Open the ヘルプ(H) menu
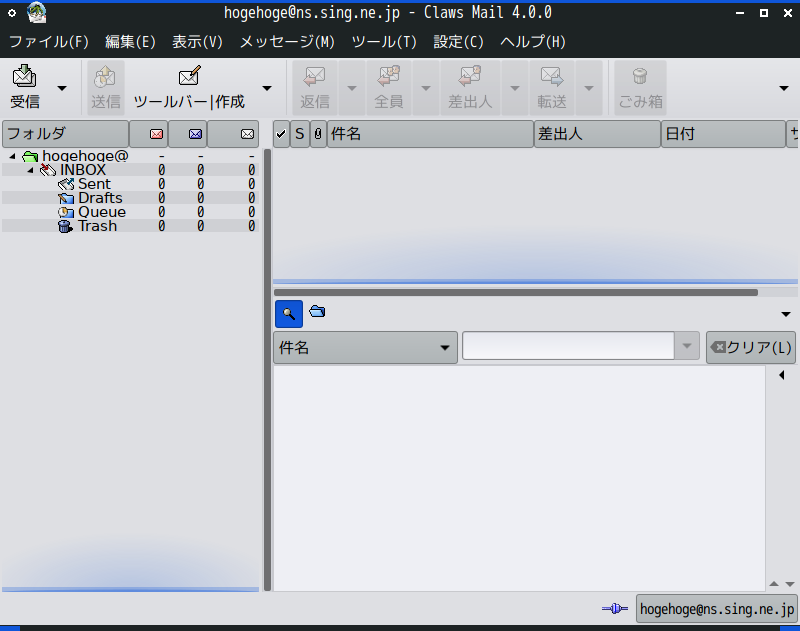This screenshot has height=631, width=800. pyautogui.click(x=533, y=42)
